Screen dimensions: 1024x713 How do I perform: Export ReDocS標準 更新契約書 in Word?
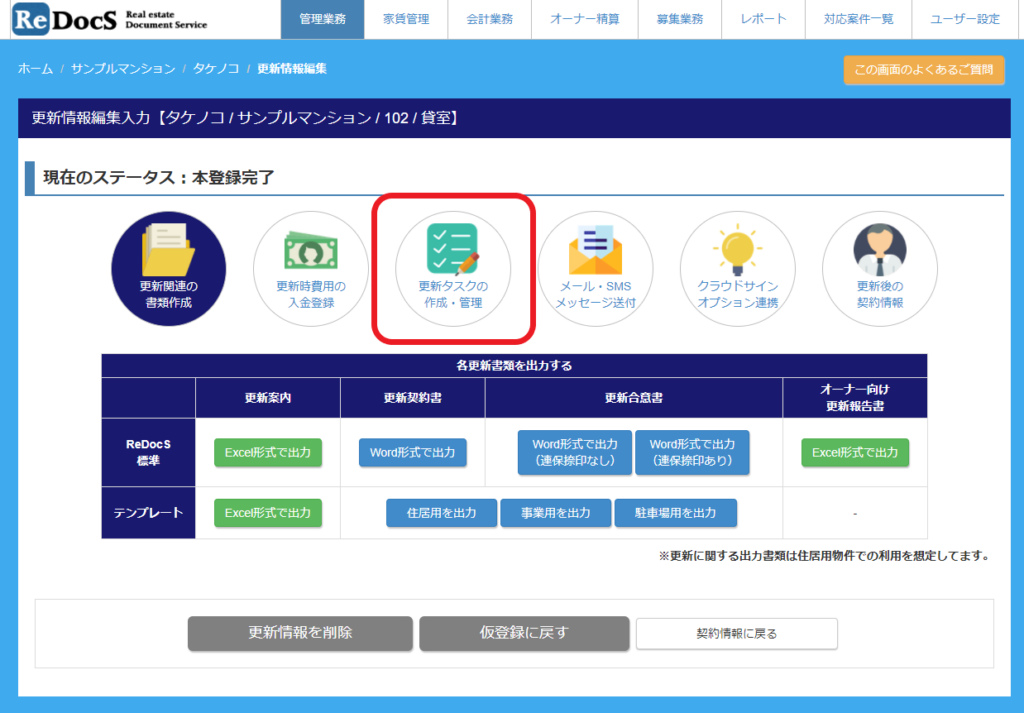[413, 452]
